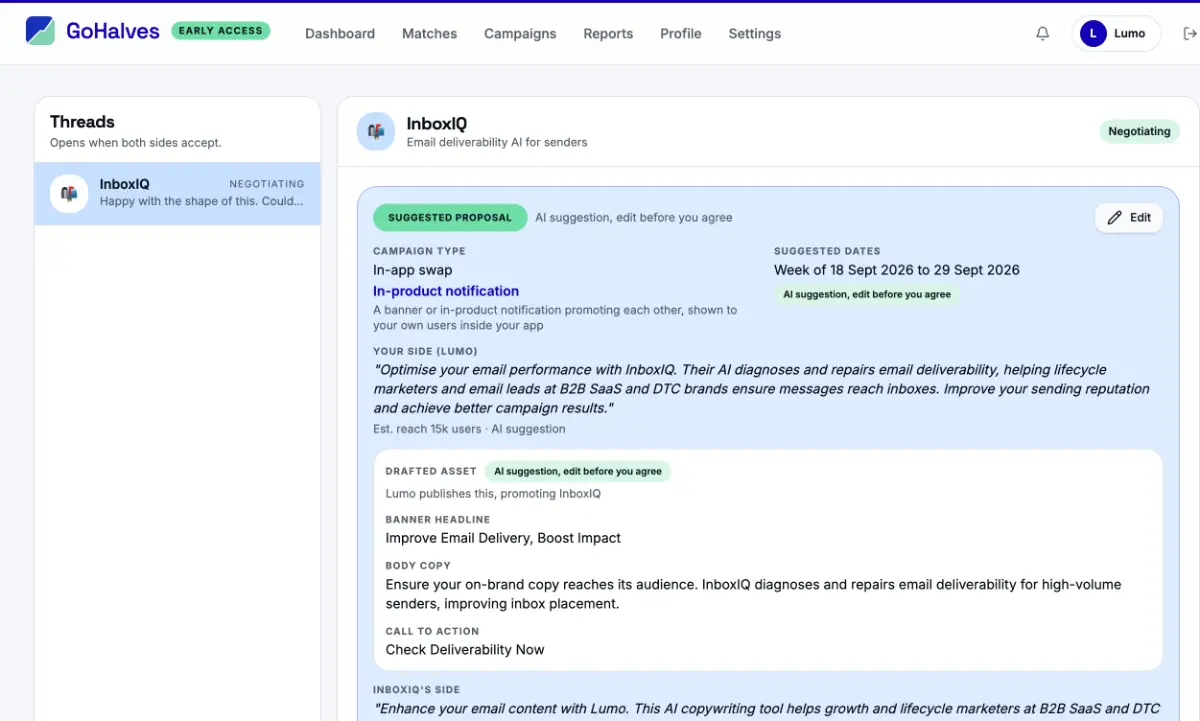Click the Edit proposal button
Screen dimensions: 1200x721
coord(1129,217)
